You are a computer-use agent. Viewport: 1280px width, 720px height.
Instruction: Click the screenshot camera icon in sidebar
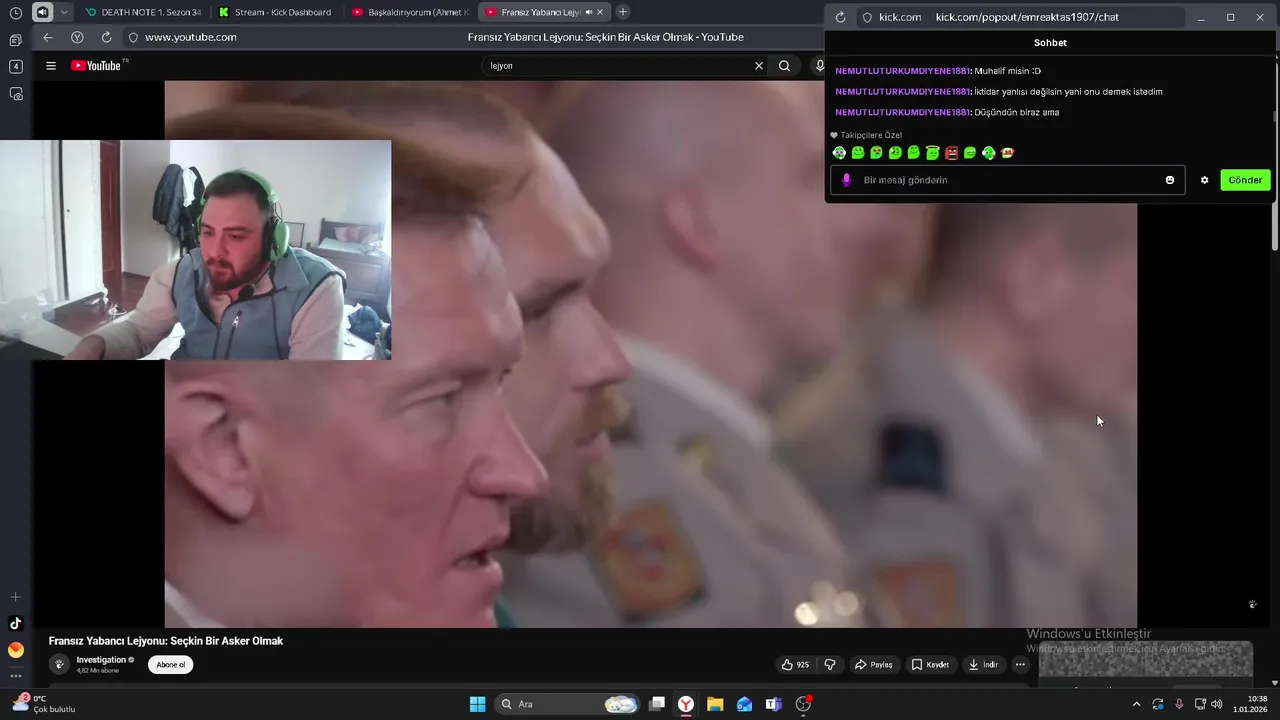(15, 94)
